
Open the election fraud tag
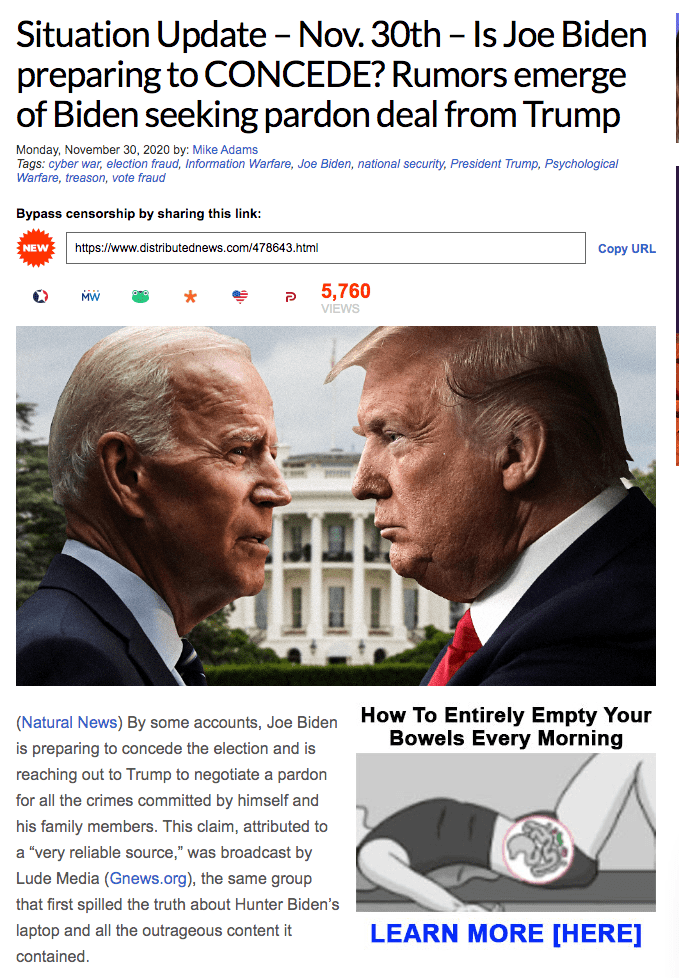click(143, 163)
